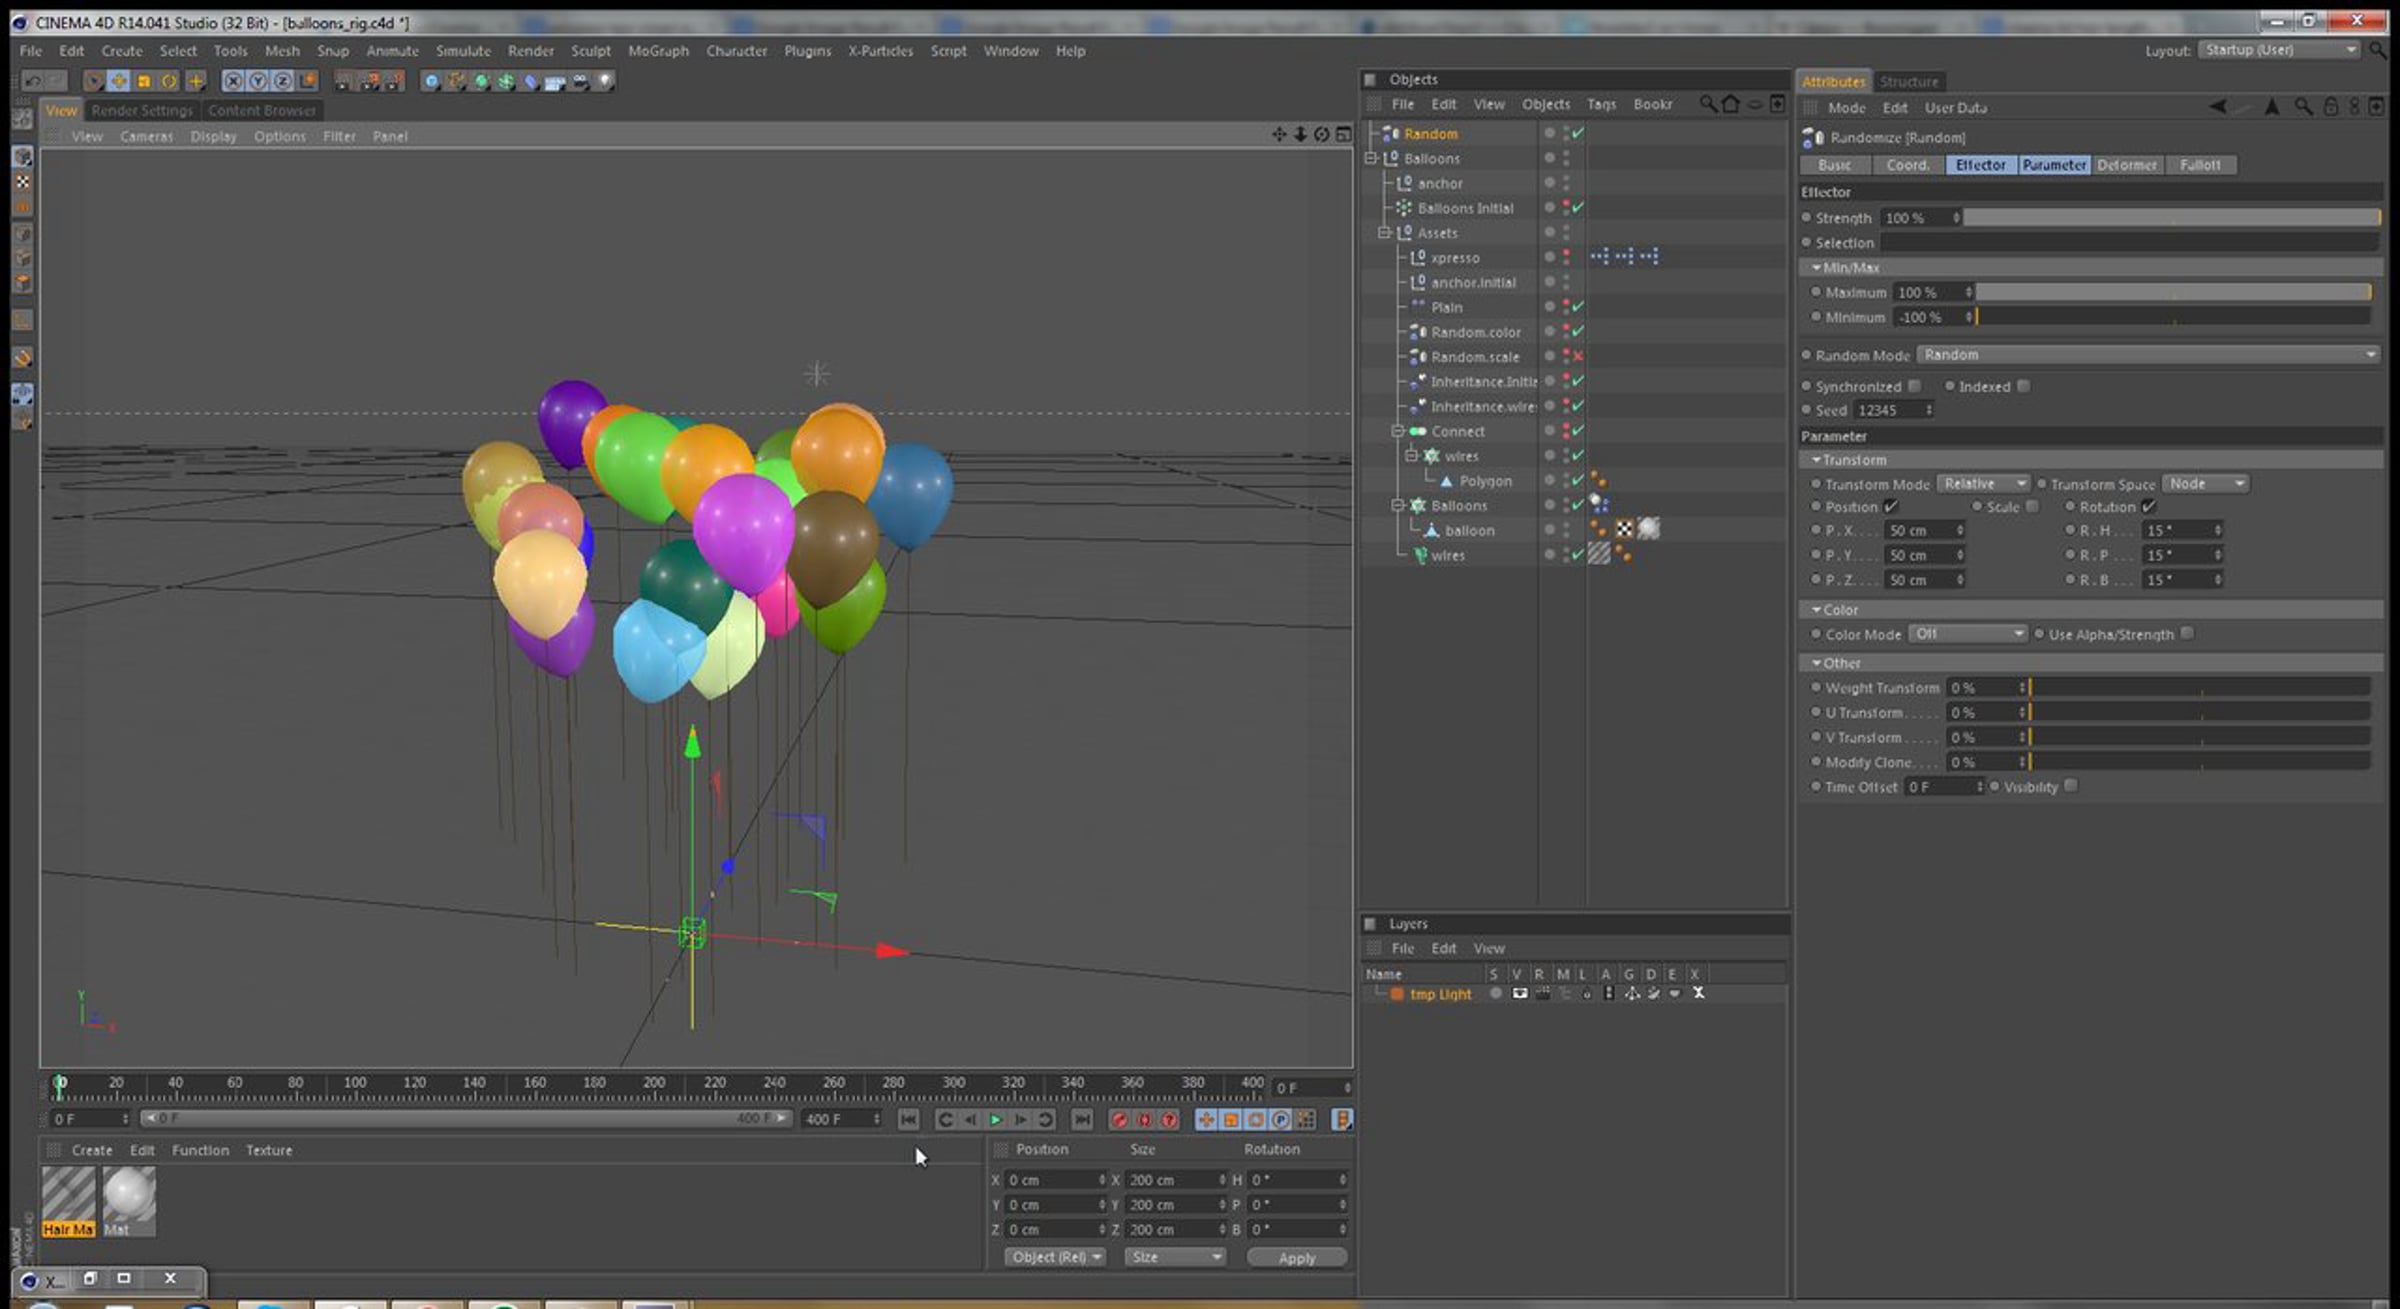Toggle the X-axis lock icon
This screenshot has width=2400, height=1309.
coord(233,81)
